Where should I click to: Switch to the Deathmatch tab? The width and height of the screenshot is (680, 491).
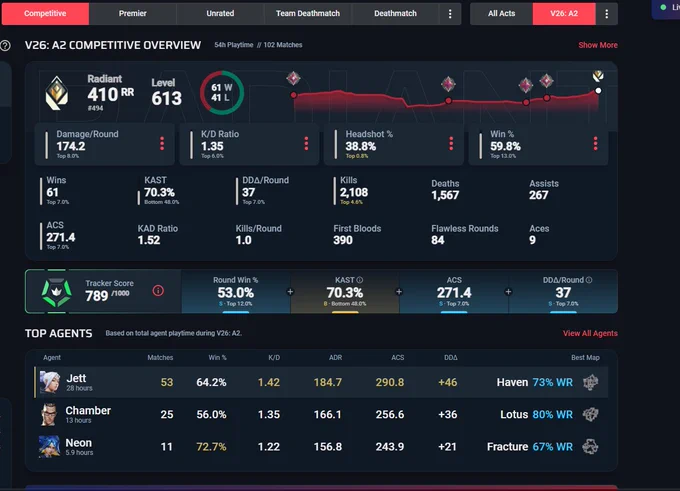click(396, 13)
